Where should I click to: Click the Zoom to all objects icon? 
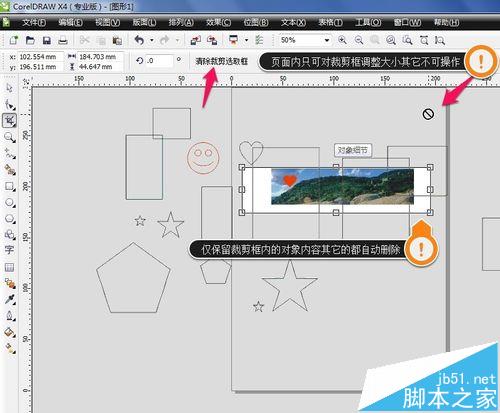tap(391, 40)
